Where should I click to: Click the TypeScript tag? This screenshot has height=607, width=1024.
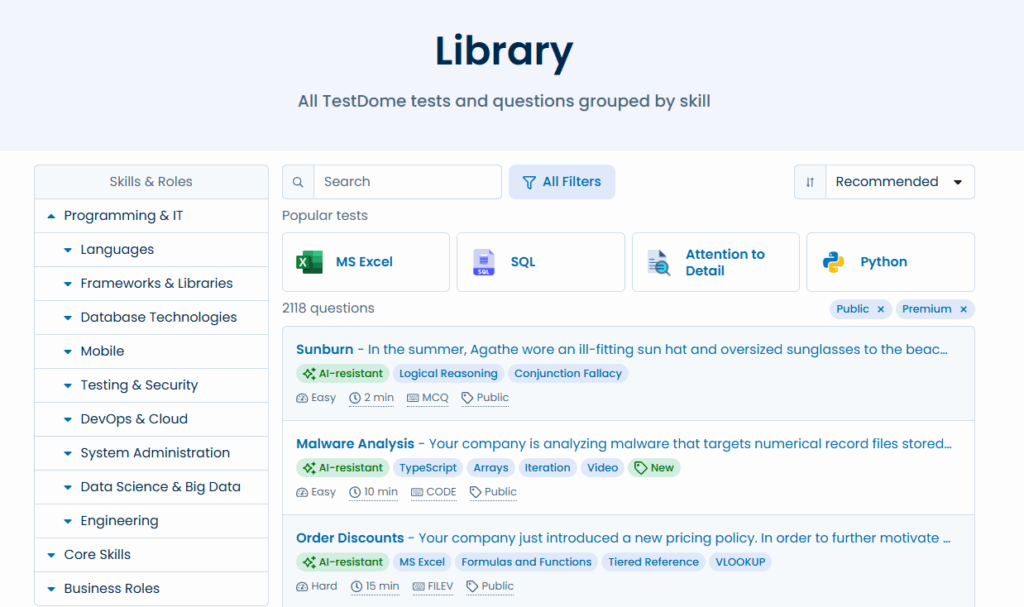tap(428, 468)
